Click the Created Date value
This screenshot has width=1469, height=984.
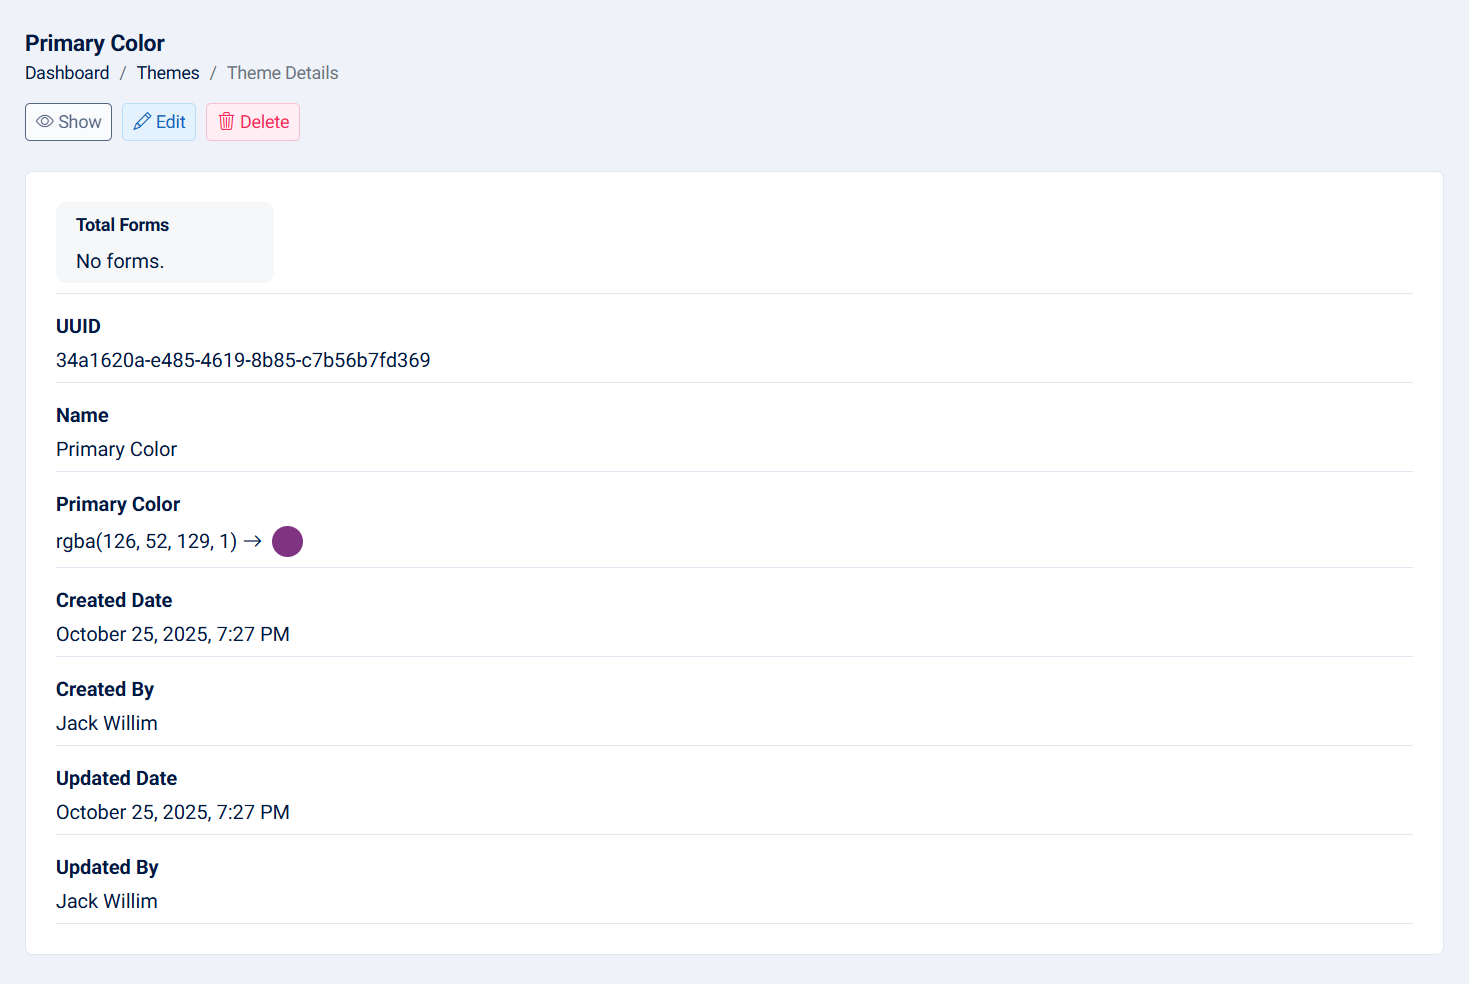[x=173, y=634]
